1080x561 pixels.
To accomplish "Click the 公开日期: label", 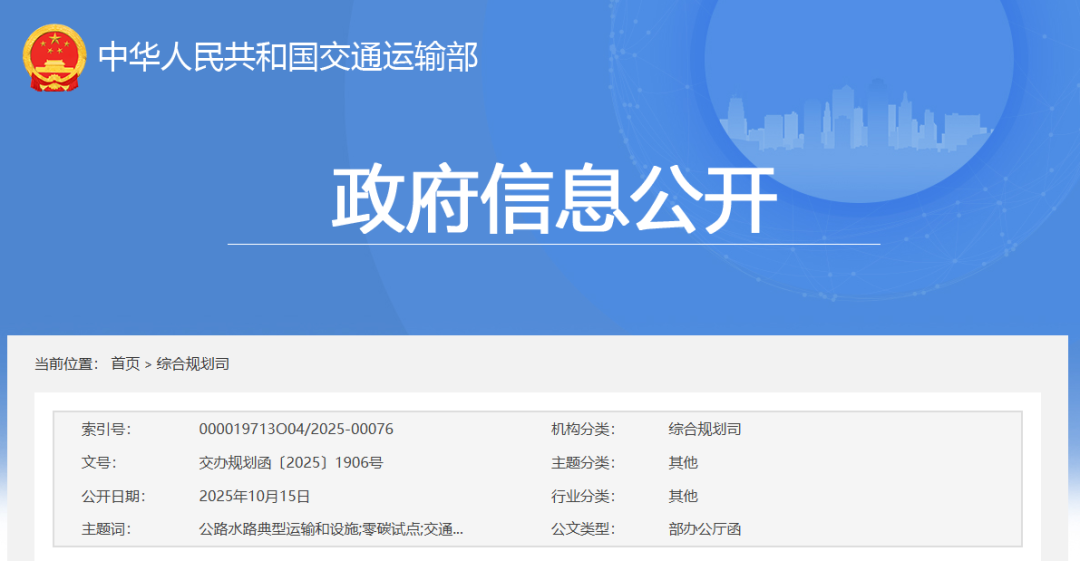I will (x=114, y=496).
